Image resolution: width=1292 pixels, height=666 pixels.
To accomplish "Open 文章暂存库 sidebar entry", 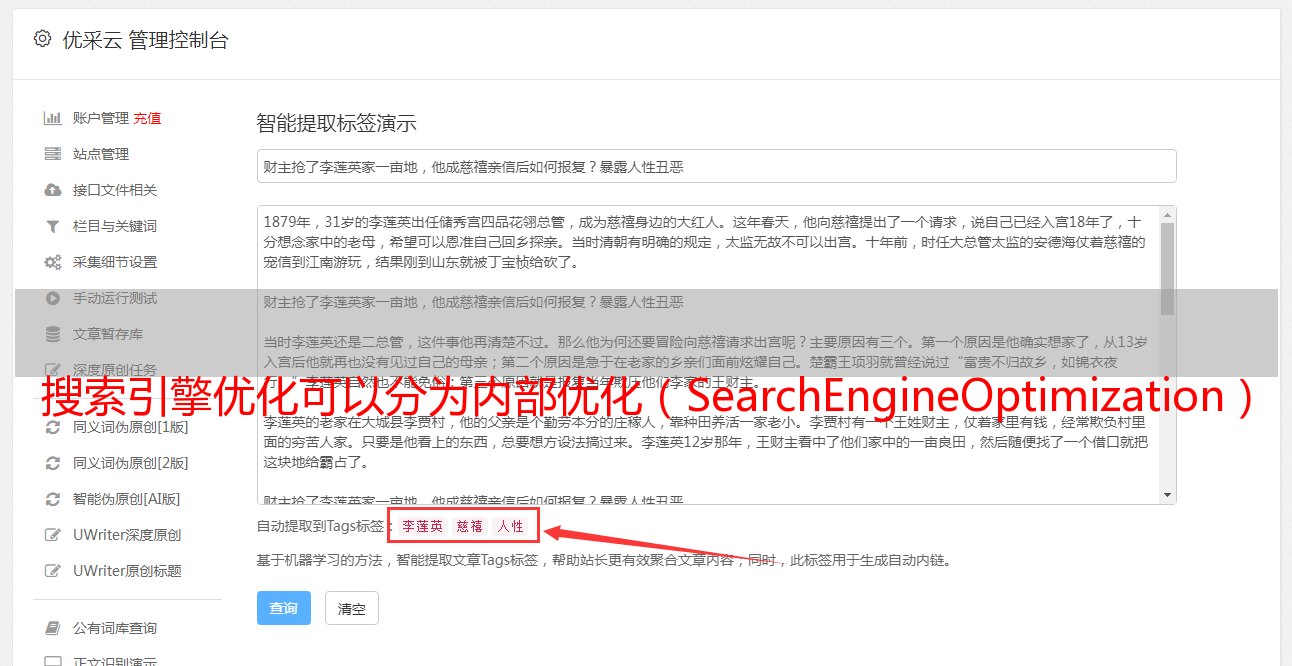I will click(108, 334).
